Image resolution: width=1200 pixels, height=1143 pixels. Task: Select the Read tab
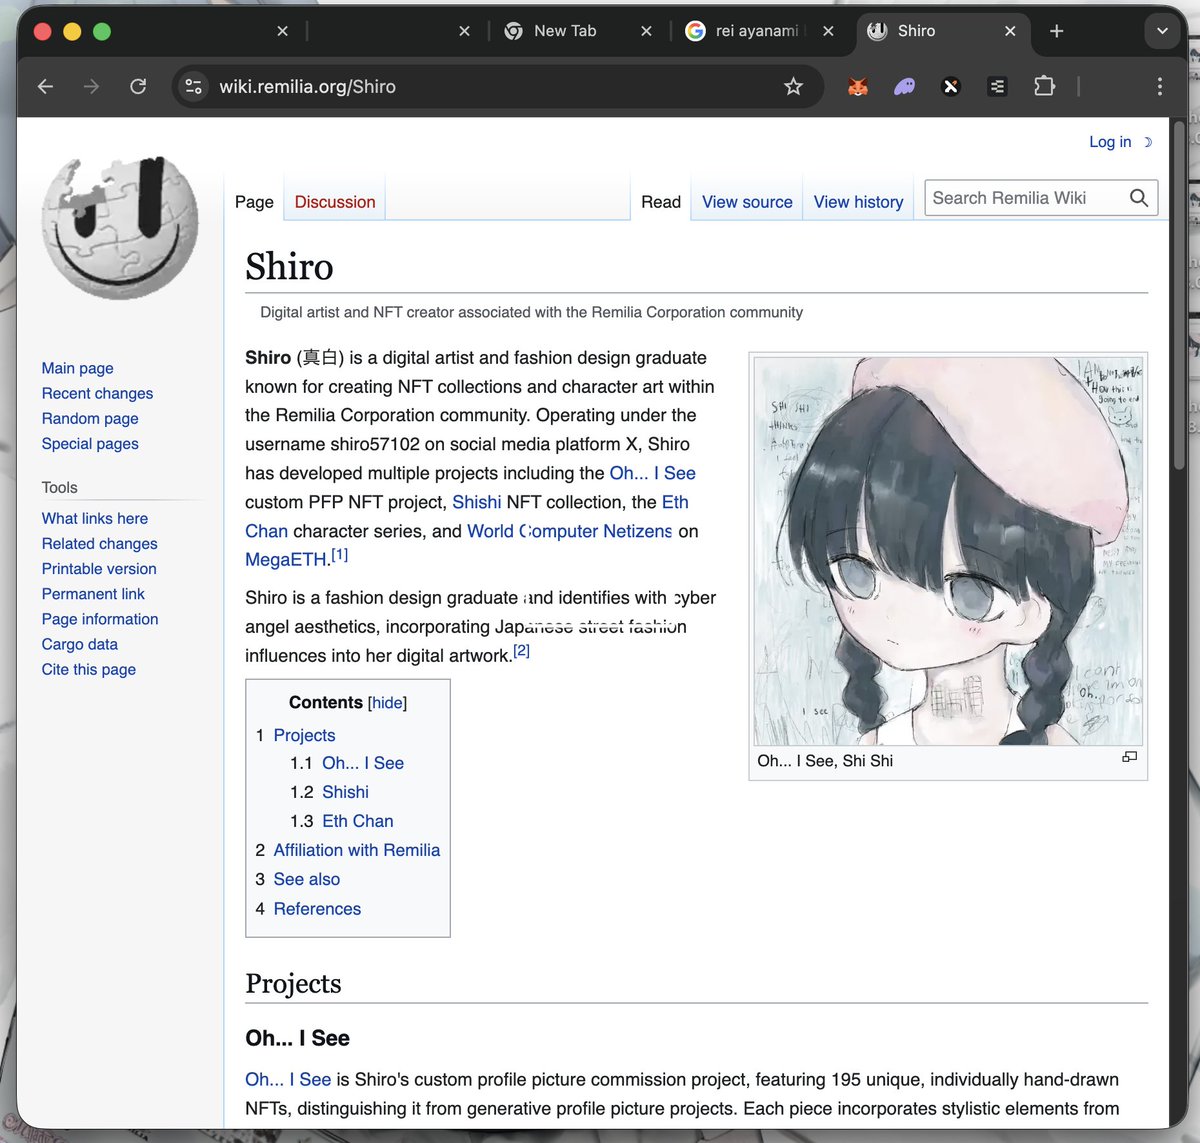pos(661,202)
